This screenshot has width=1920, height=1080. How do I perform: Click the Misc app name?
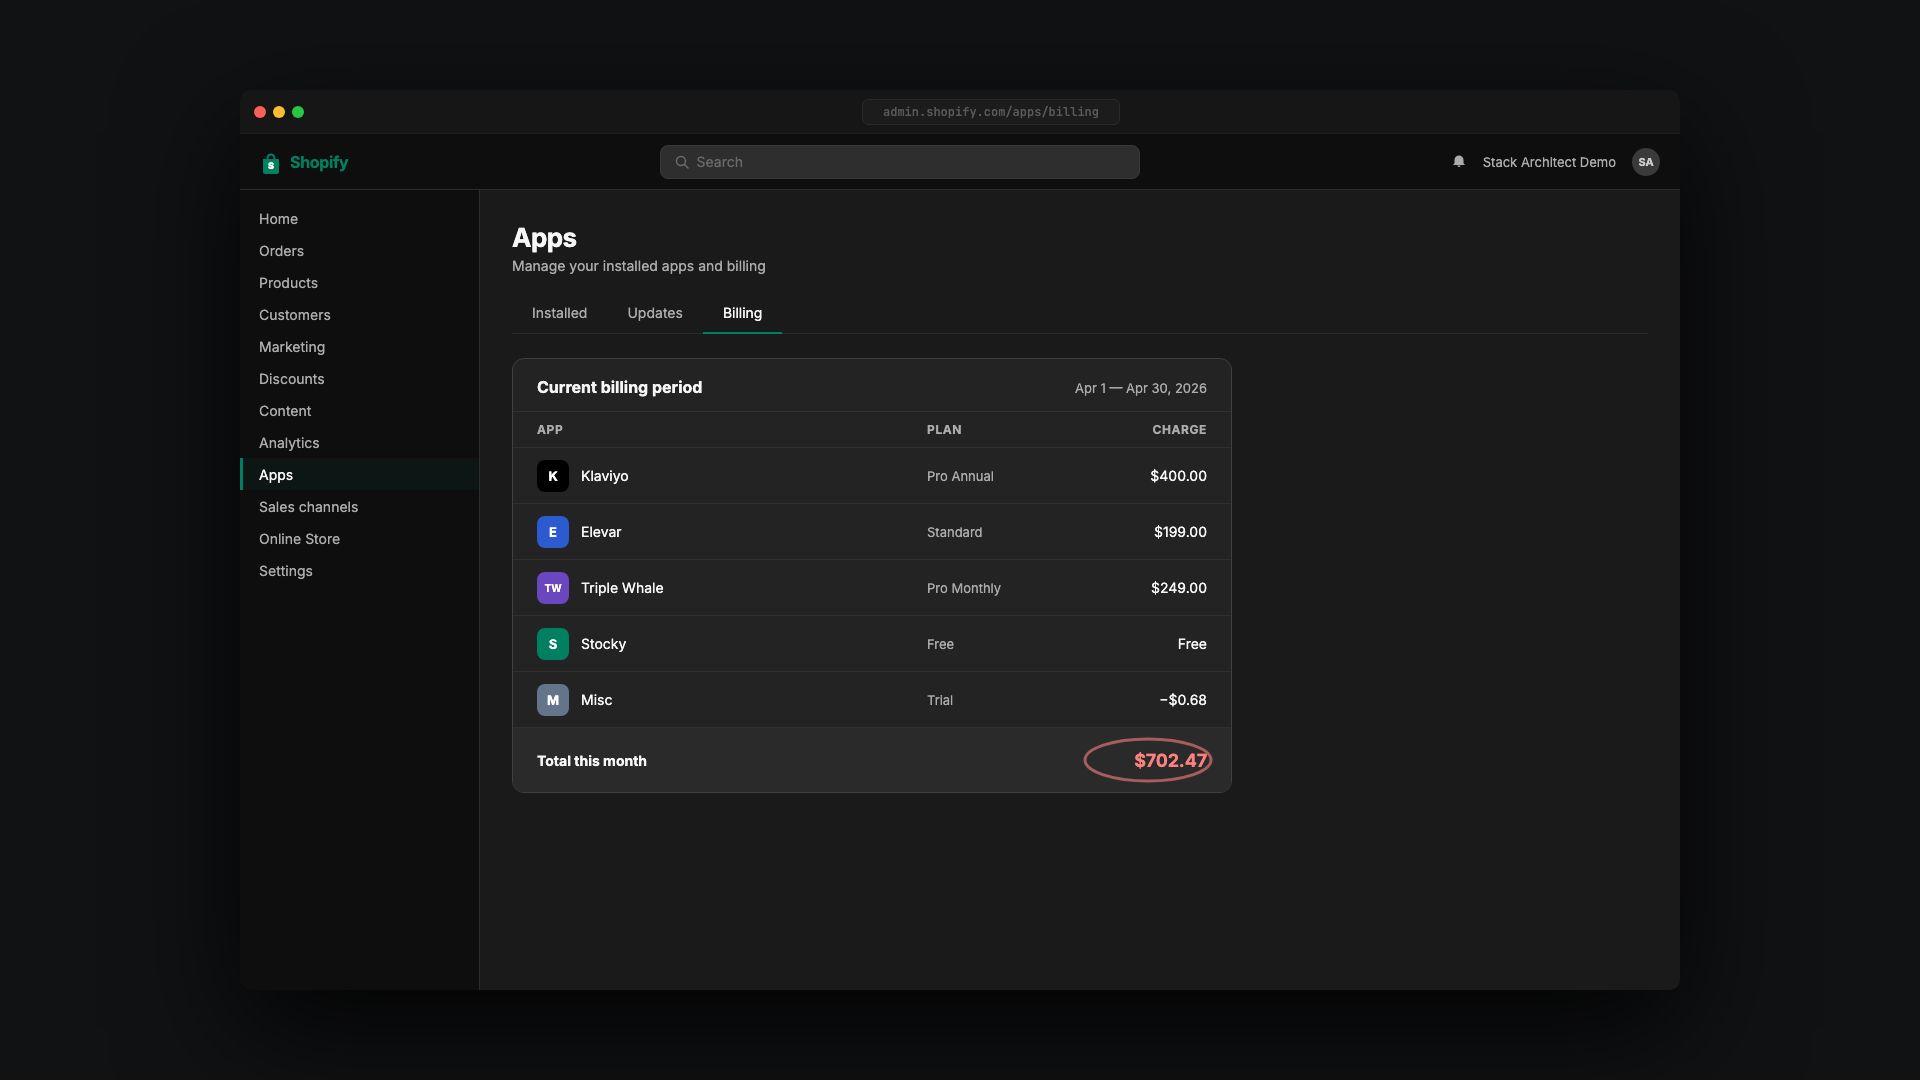click(x=596, y=700)
